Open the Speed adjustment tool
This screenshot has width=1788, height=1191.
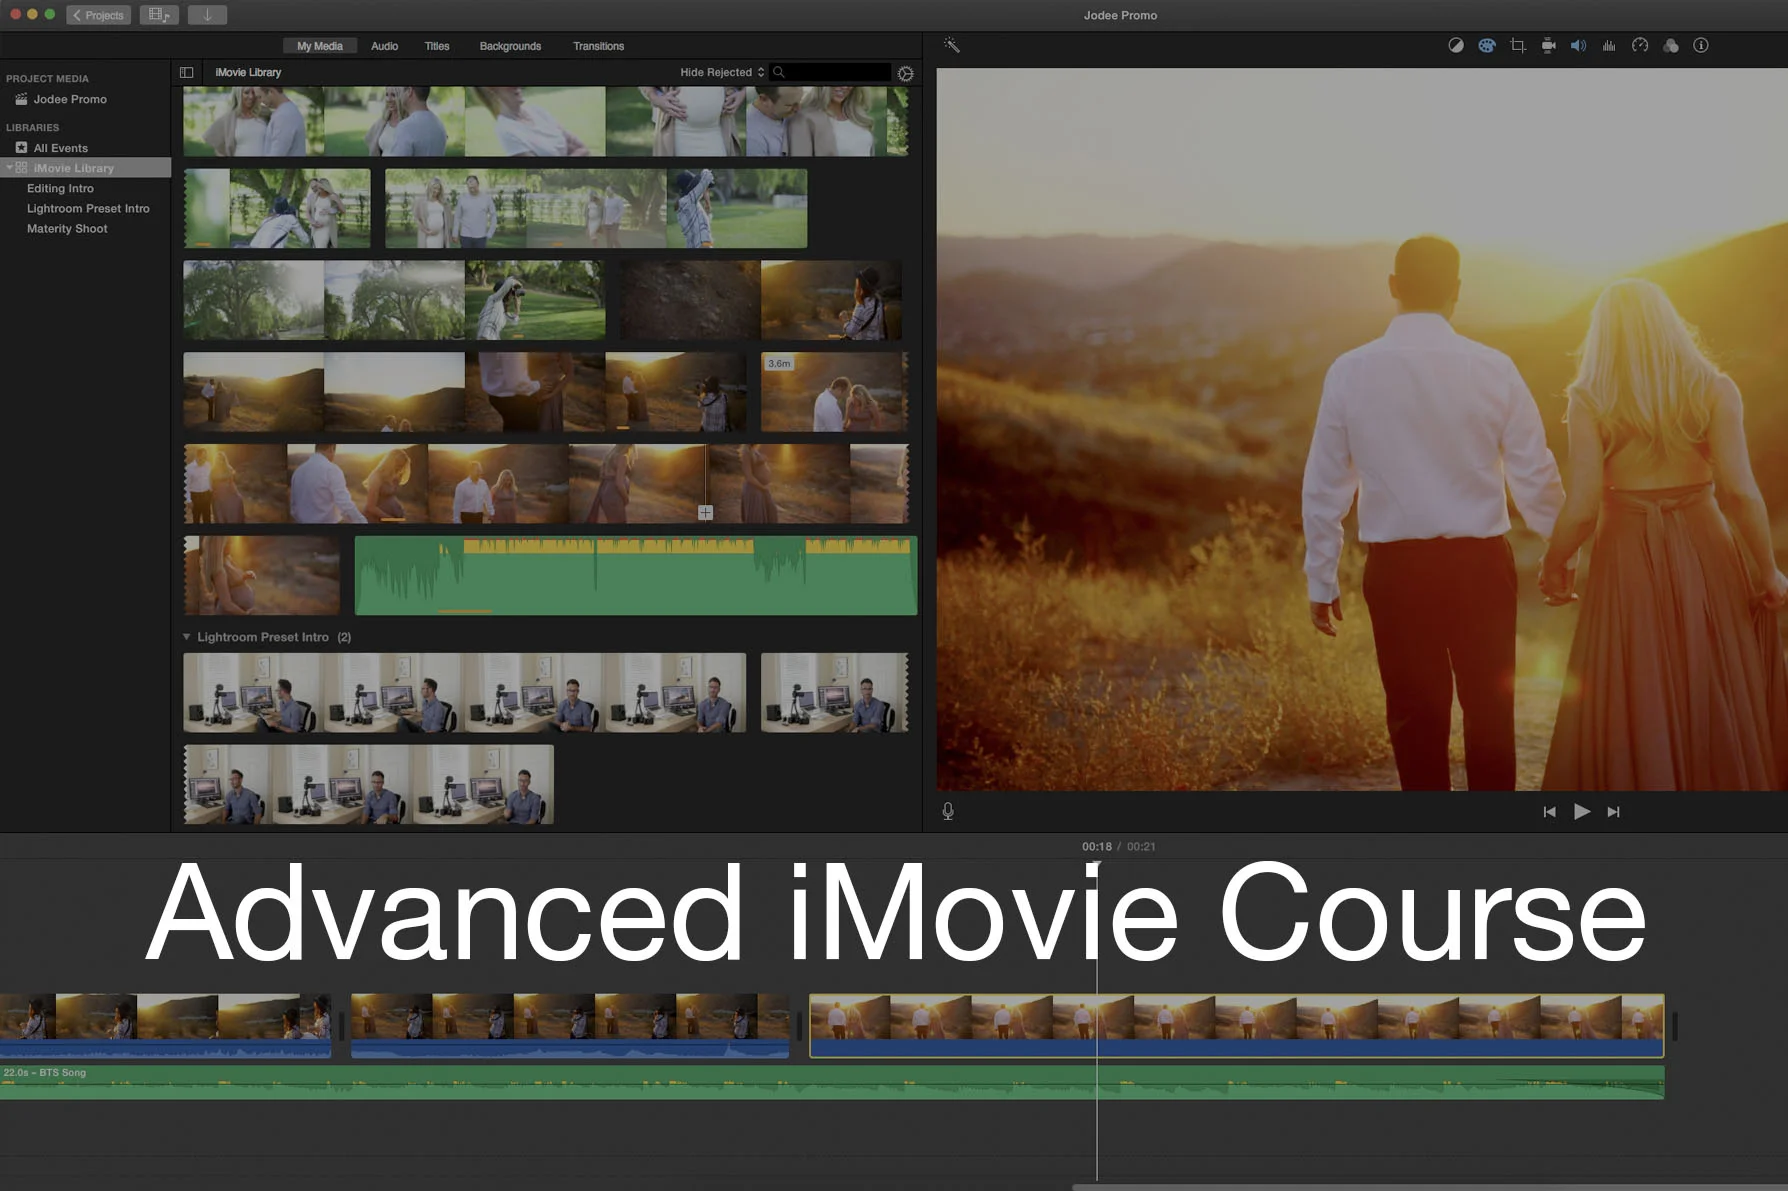click(1640, 45)
